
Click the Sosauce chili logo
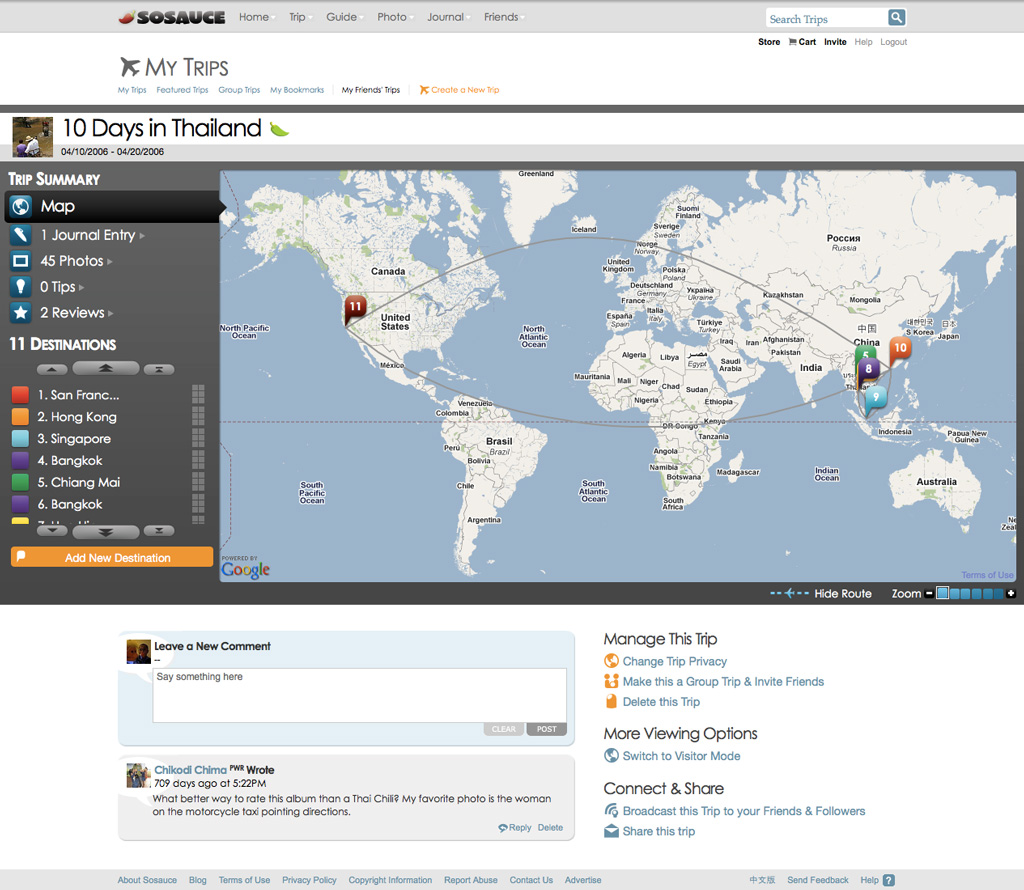(172, 18)
